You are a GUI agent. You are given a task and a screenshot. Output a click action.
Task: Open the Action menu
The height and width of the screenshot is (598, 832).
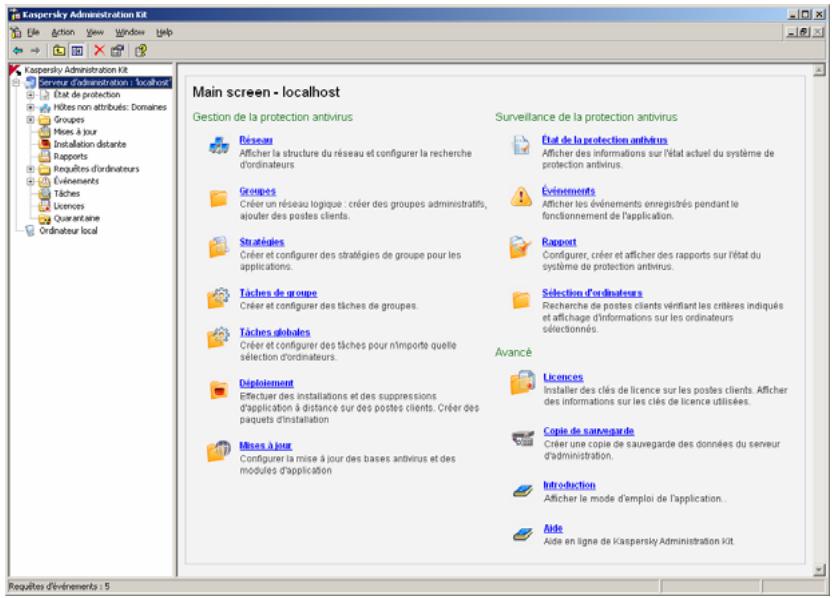63,32
